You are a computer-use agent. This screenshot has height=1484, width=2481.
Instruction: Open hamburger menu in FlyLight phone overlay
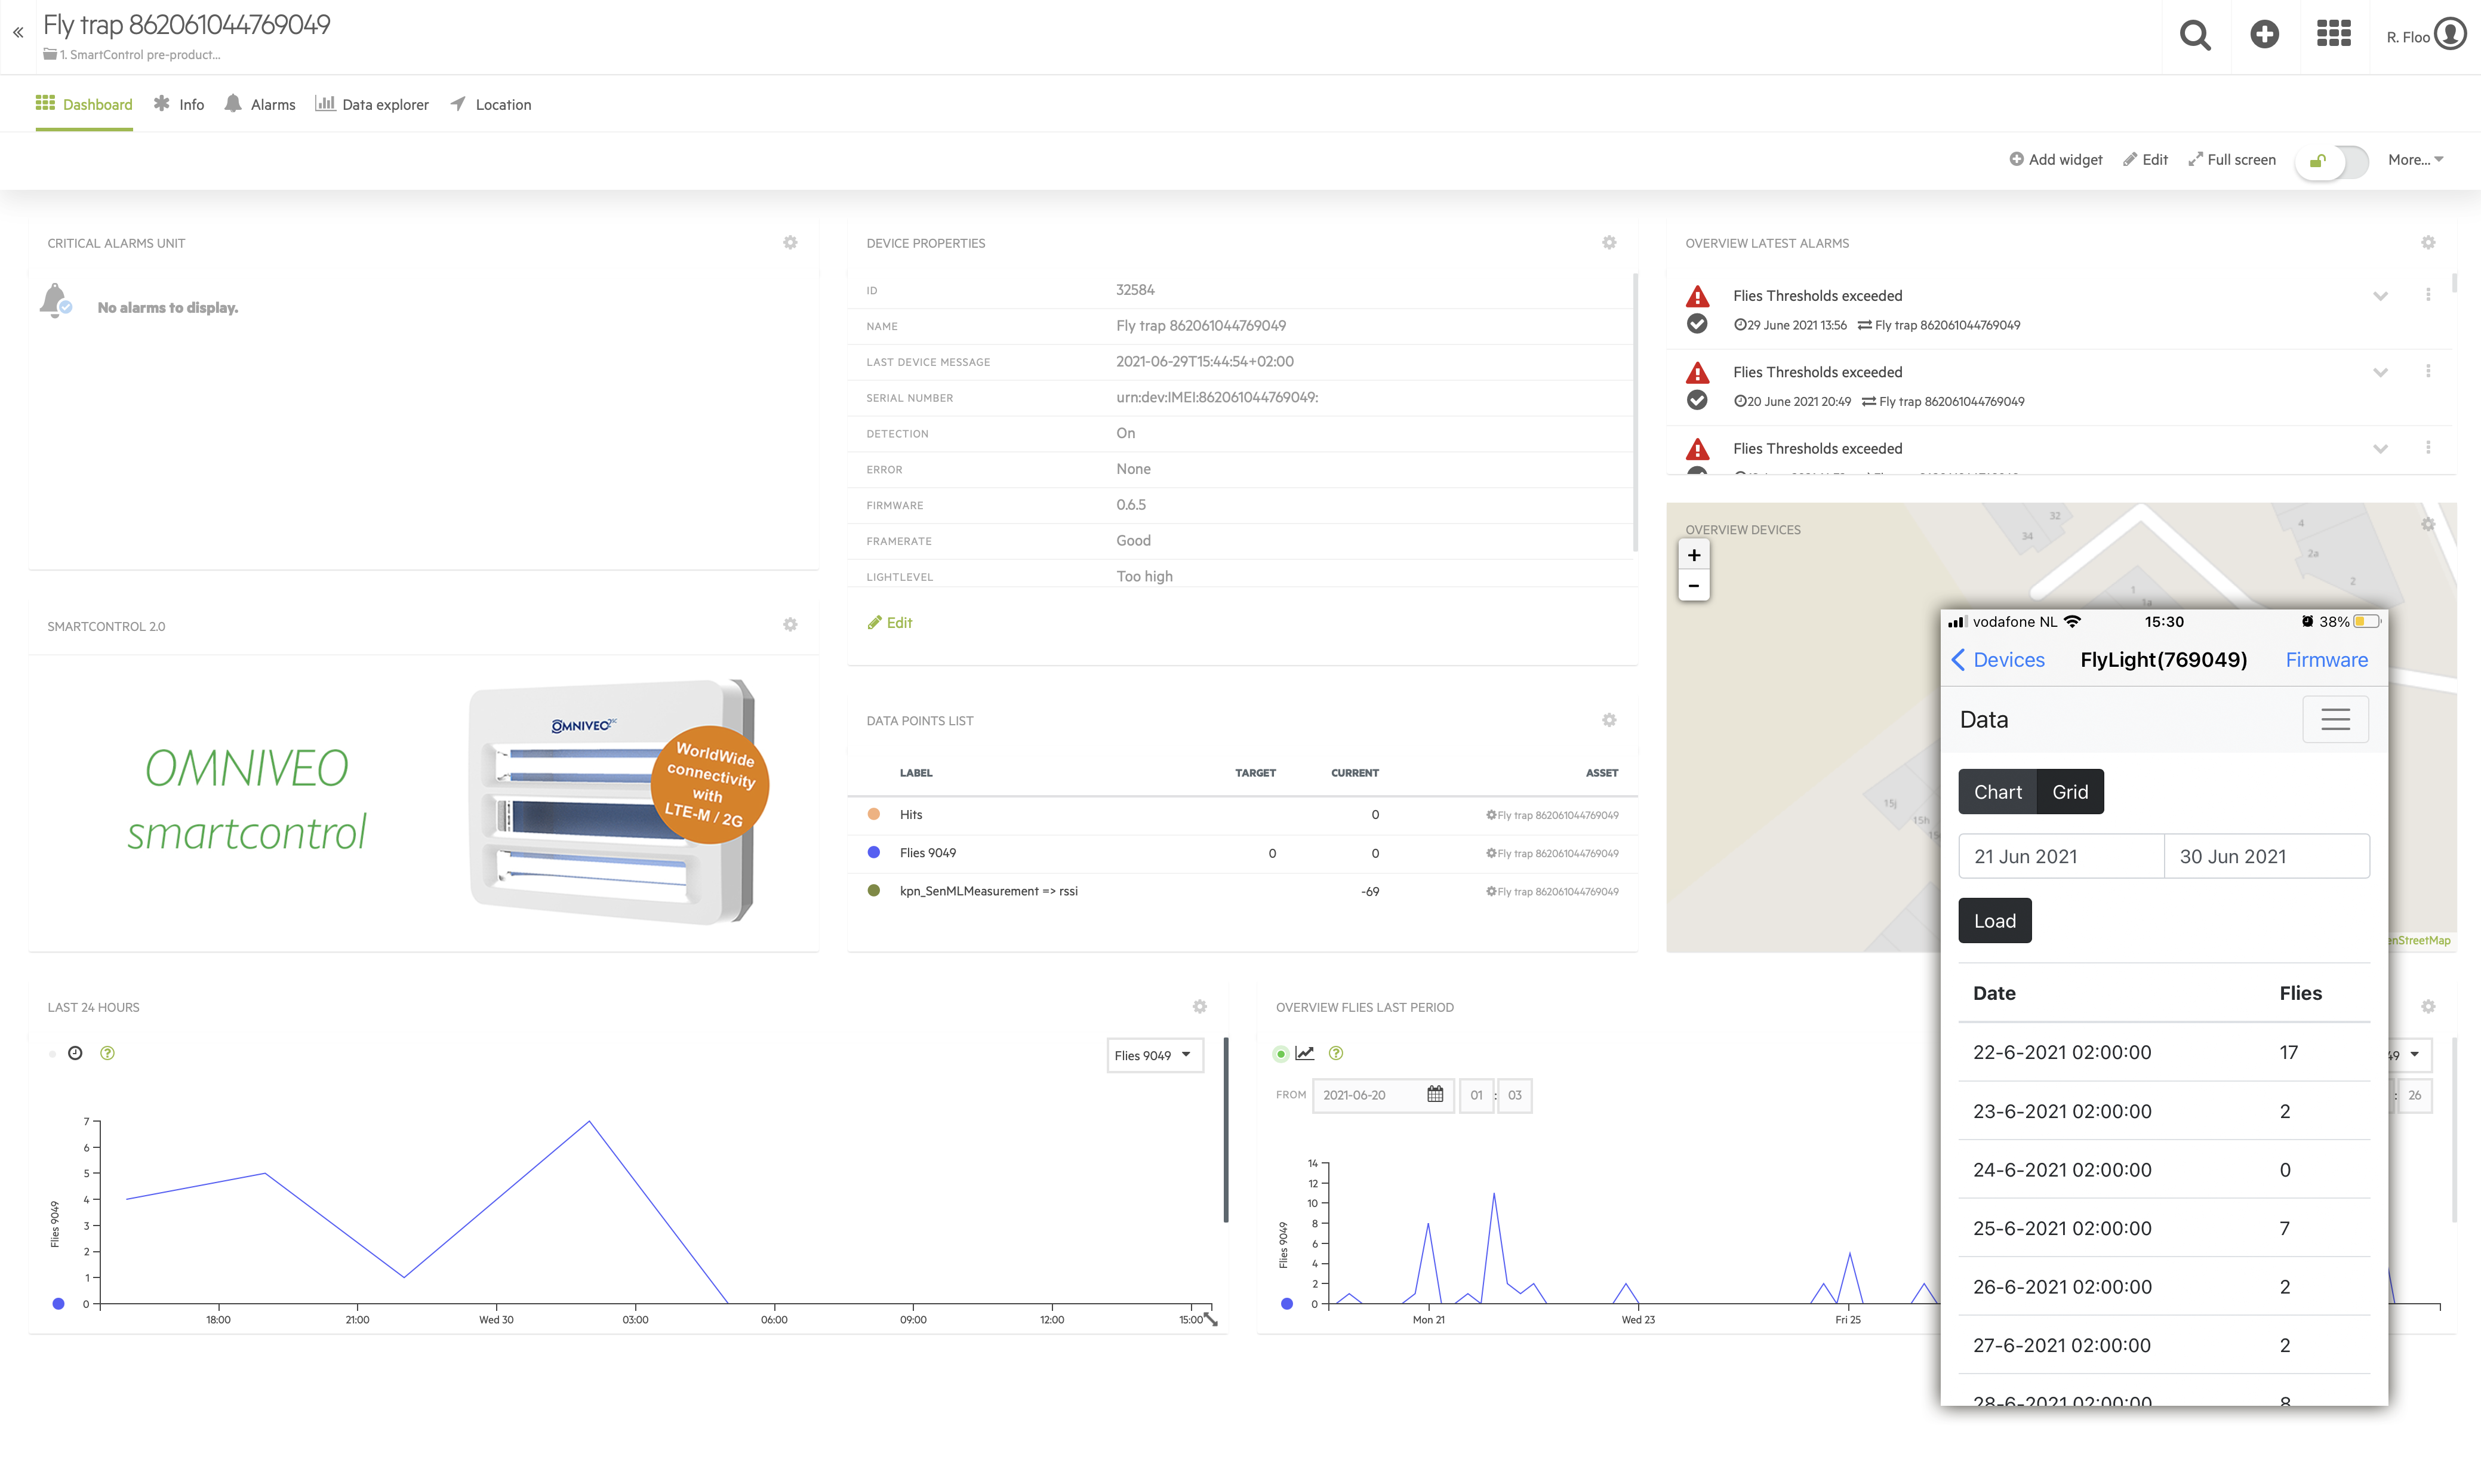pyautogui.click(x=2335, y=719)
